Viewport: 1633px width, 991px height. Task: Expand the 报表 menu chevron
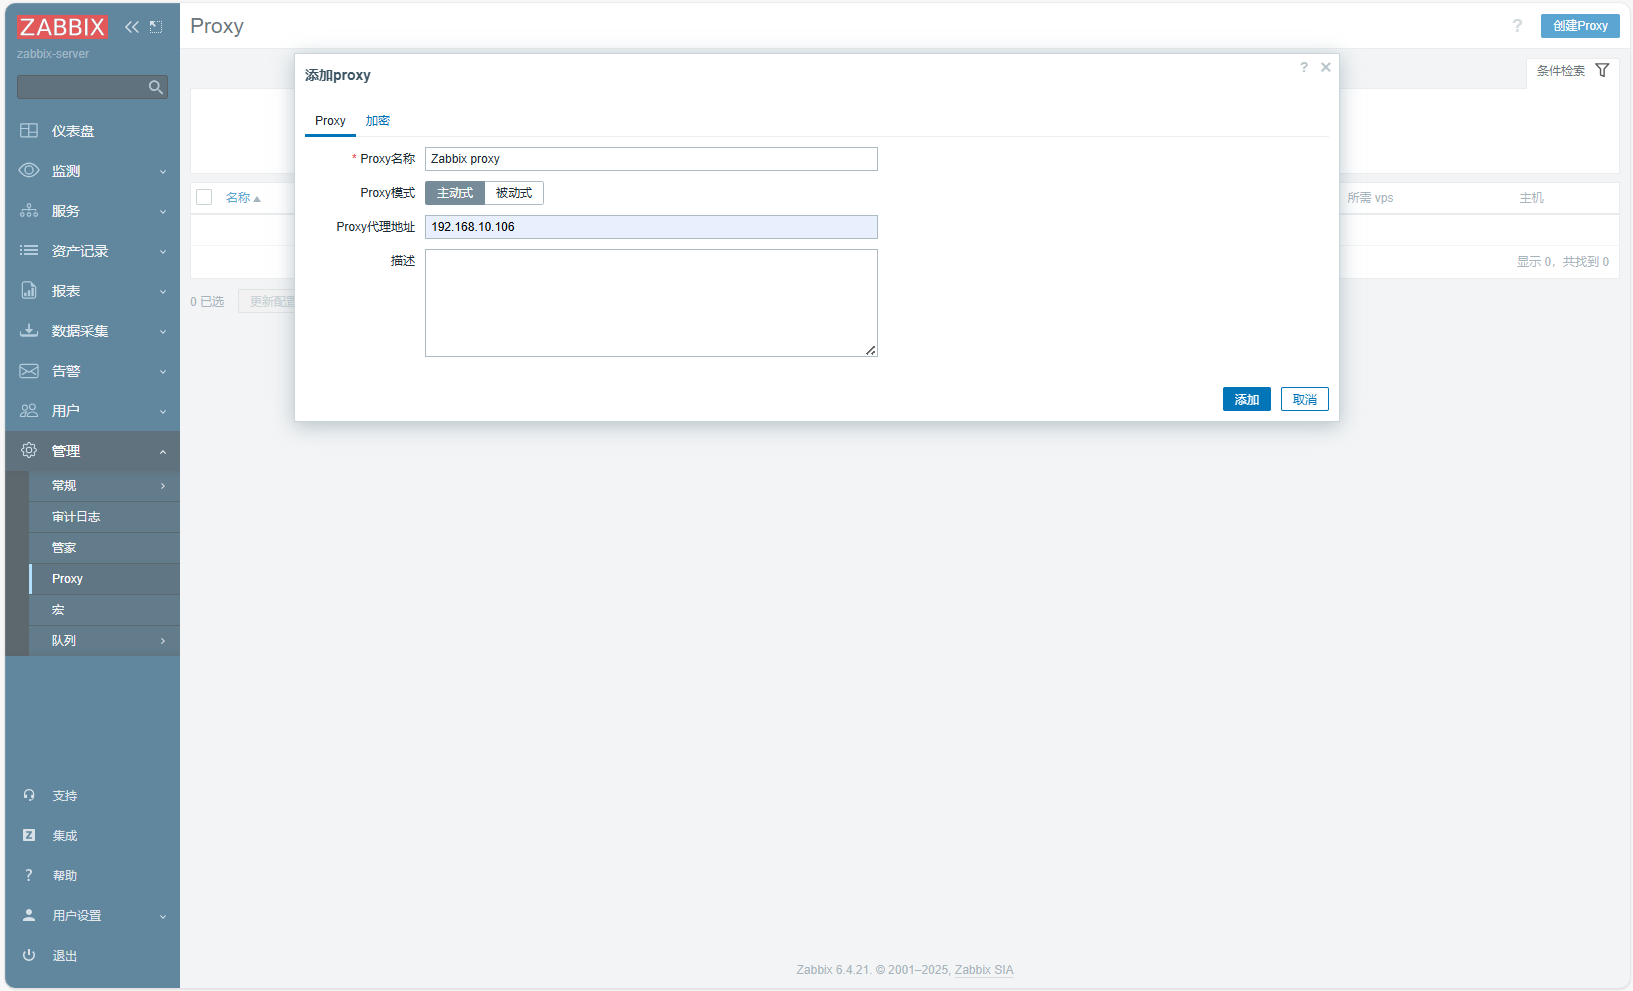click(163, 292)
